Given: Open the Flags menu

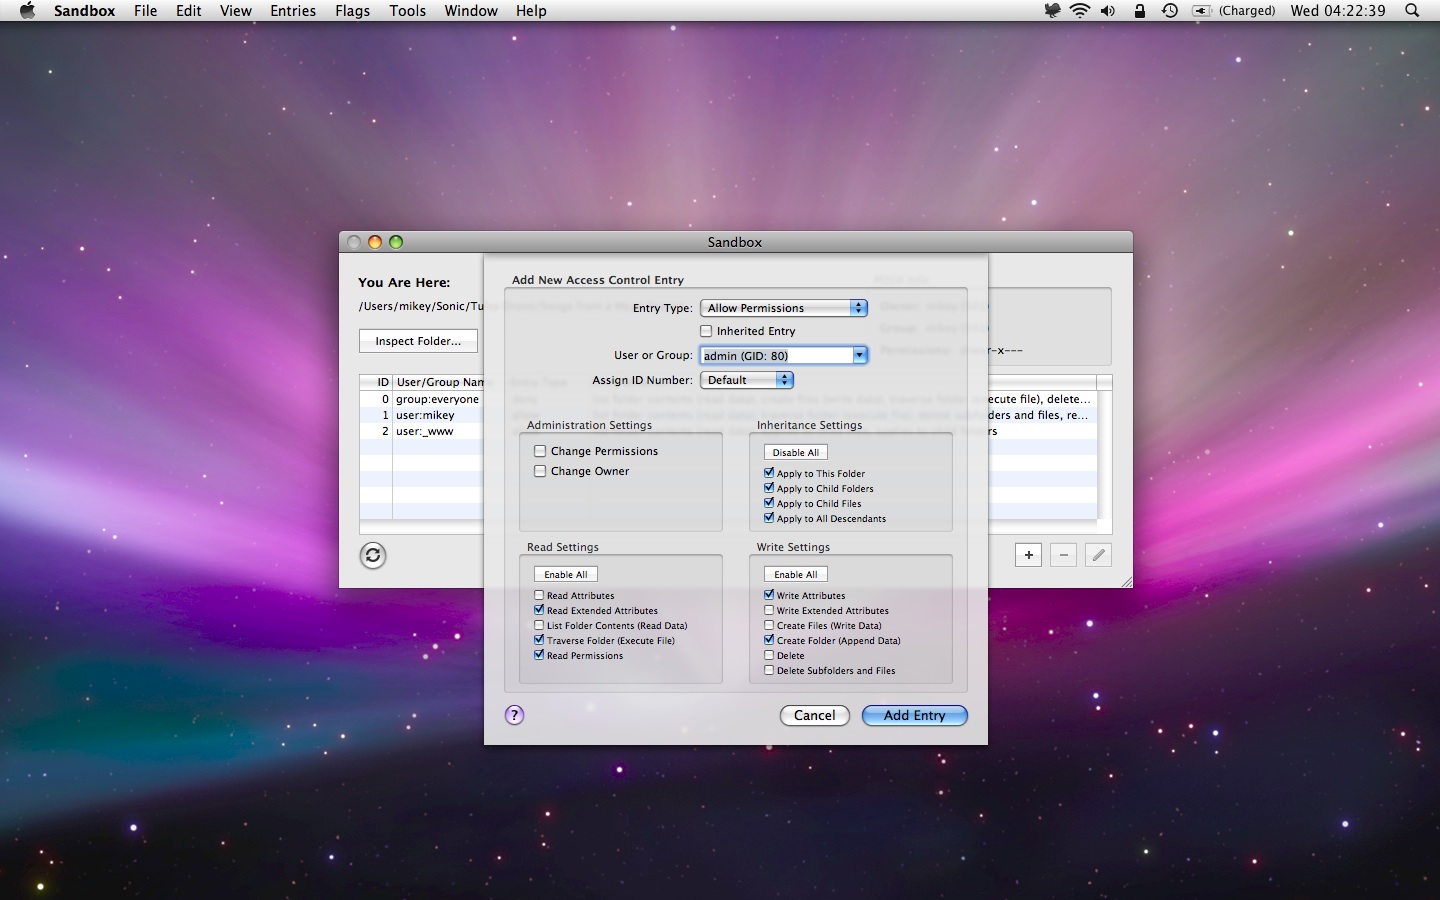Looking at the screenshot, I should click(x=352, y=11).
